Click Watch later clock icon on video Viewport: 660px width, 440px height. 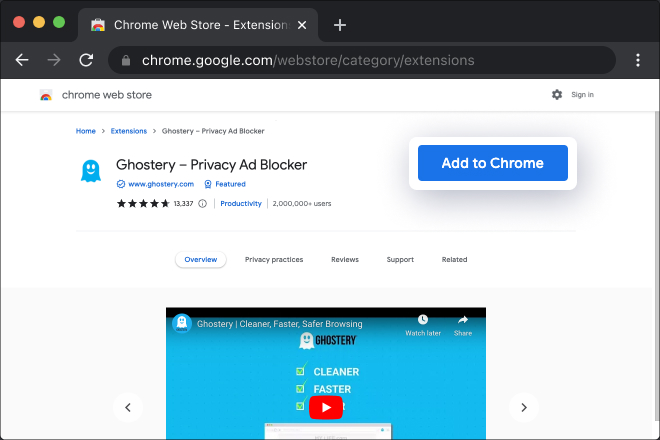coord(423,320)
